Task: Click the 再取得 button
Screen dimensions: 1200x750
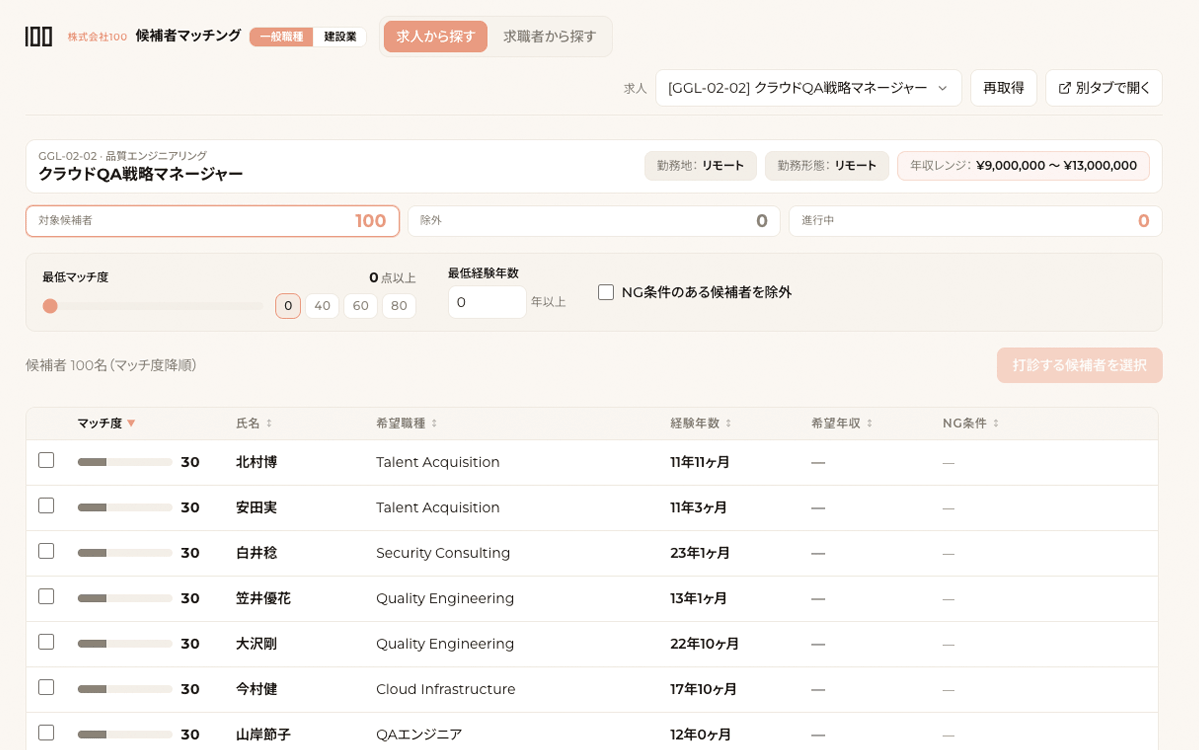Action: (1003, 88)
